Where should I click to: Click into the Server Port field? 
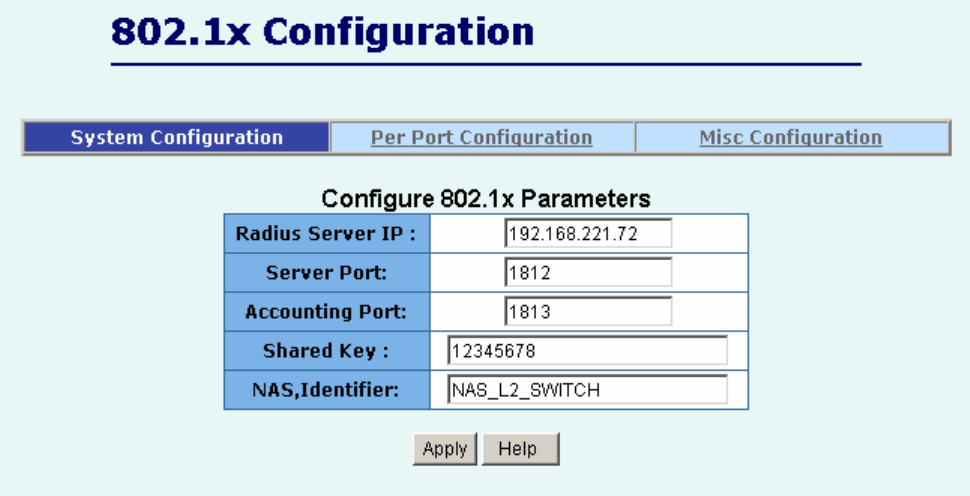pos(587,273)
